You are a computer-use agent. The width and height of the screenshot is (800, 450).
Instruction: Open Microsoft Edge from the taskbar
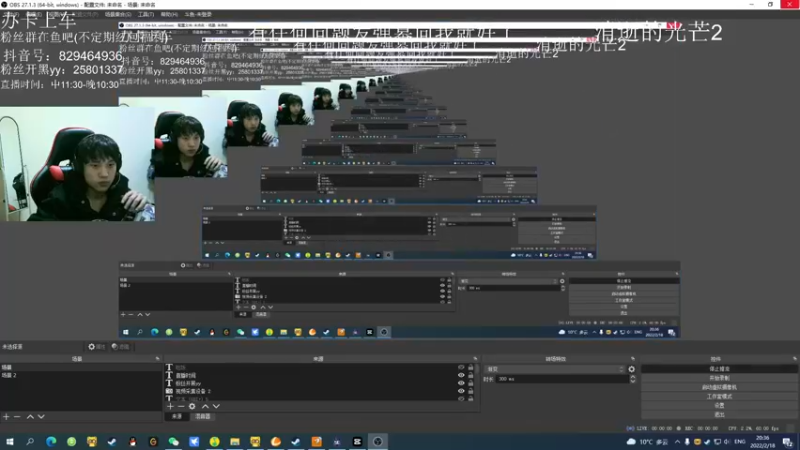coord(51,441)
